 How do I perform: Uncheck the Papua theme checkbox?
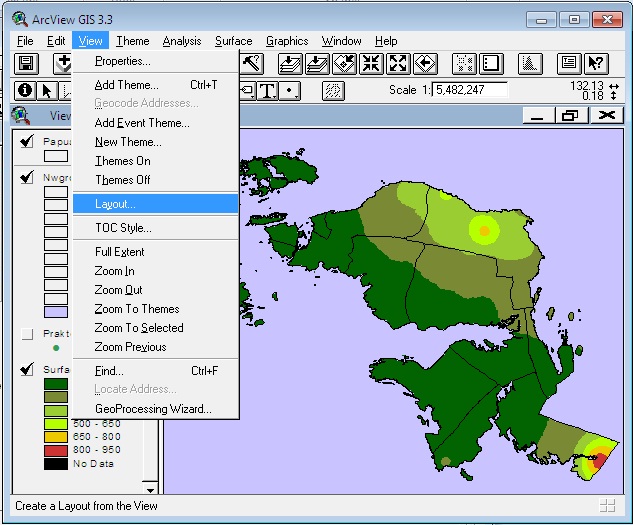tap(27, 141)
